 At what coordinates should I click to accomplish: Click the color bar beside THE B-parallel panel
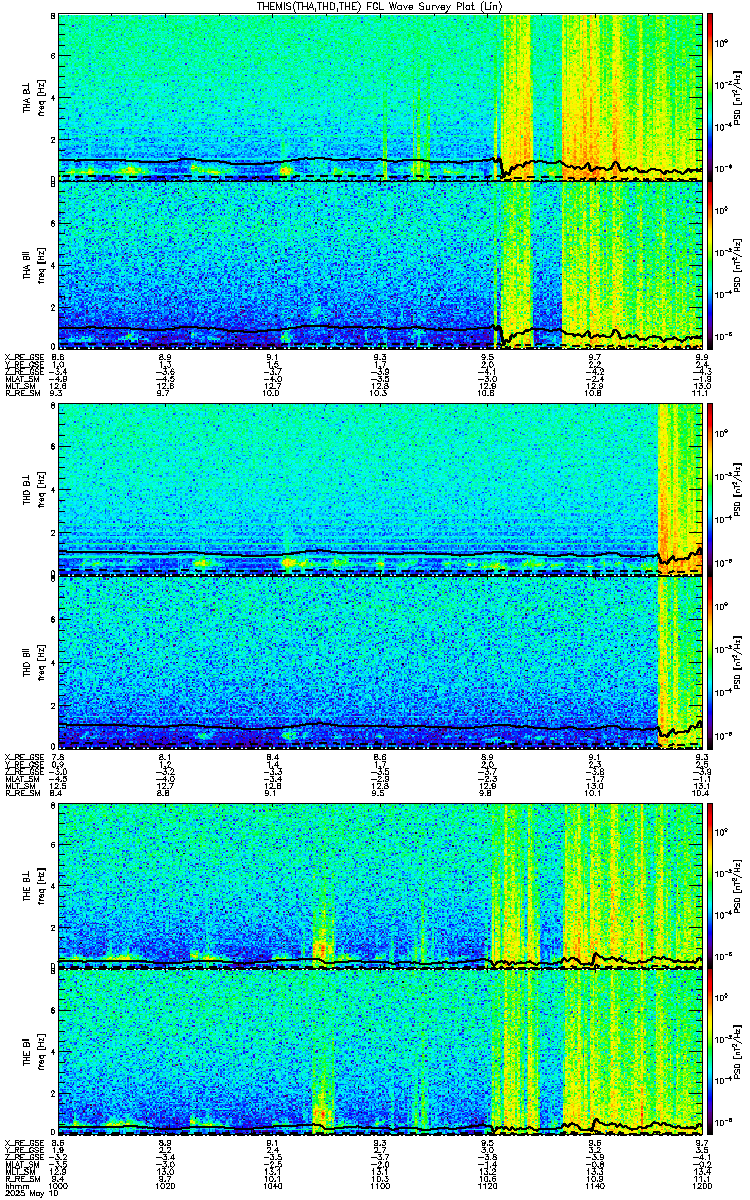[710, 1054]
